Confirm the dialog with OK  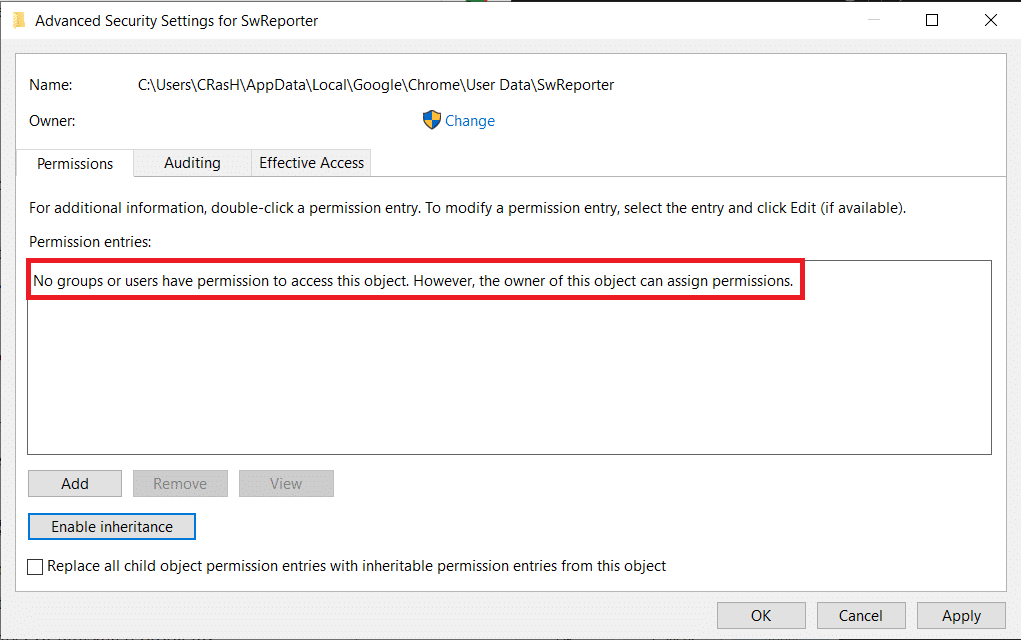click(x=761, y=616)
